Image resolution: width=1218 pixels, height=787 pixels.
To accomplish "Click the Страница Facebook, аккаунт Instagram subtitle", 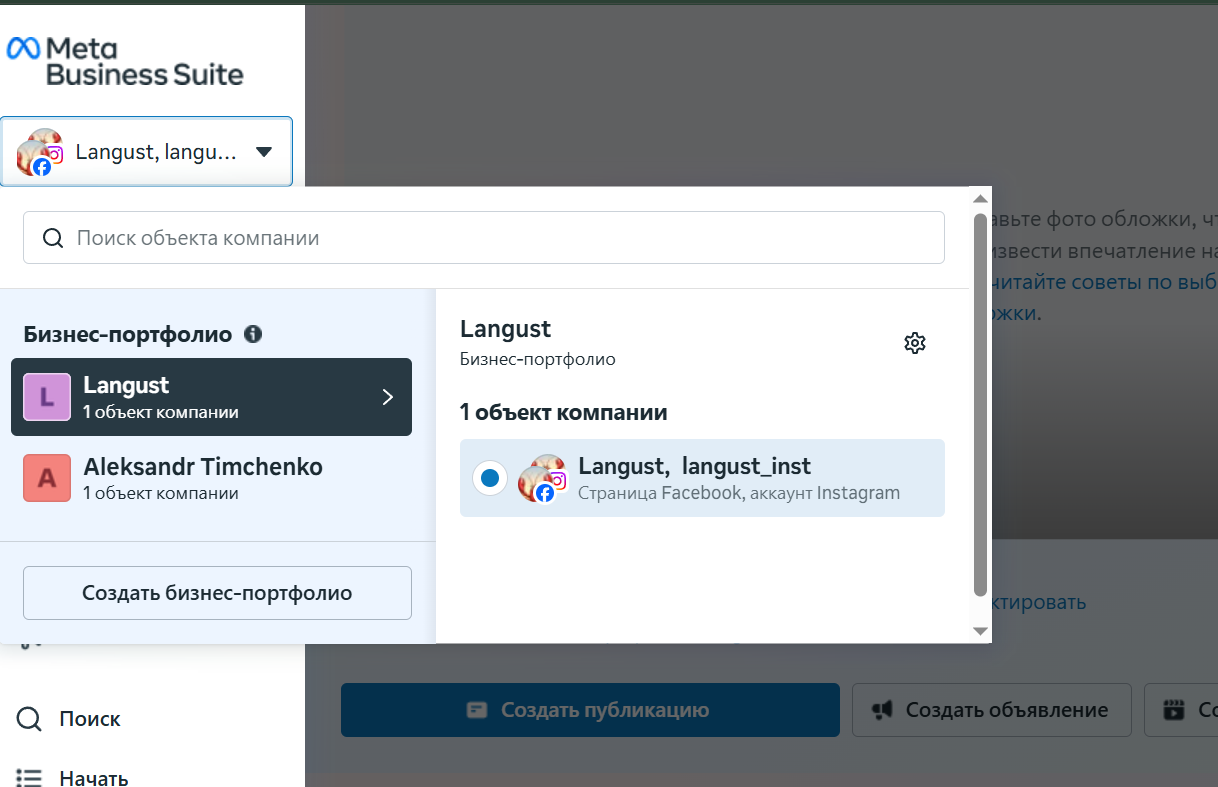I will 739,492.
